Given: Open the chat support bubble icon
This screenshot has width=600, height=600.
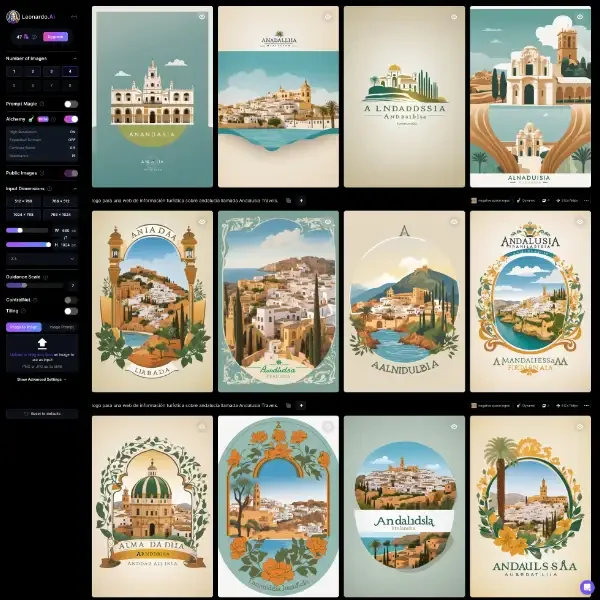Looking at the screenshot, I should [x=587, y=587].
